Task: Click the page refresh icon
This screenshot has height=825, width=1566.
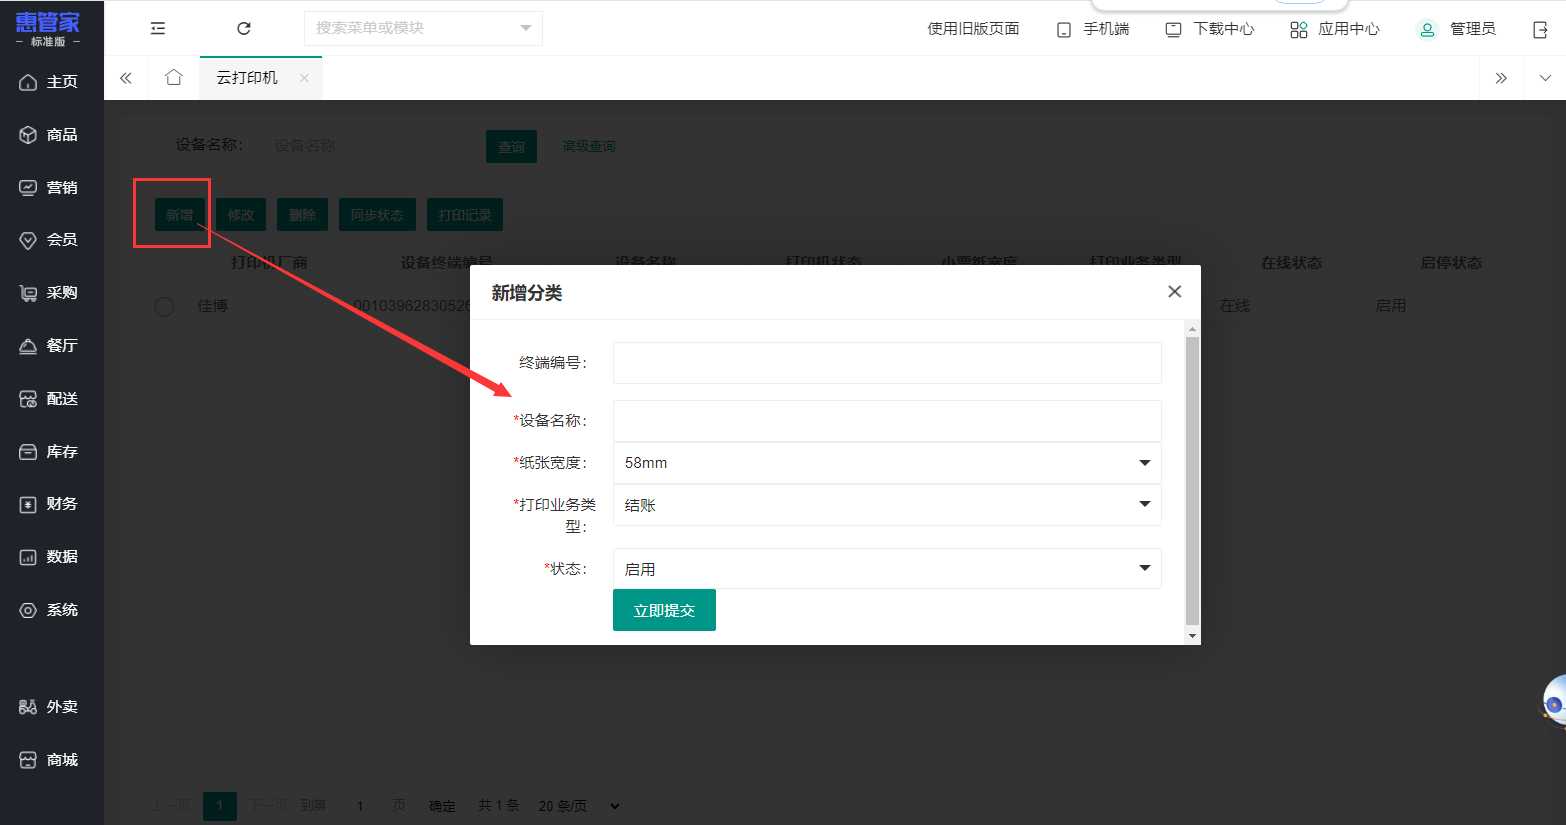Action: pyautogui.click(x=244, y=28)
